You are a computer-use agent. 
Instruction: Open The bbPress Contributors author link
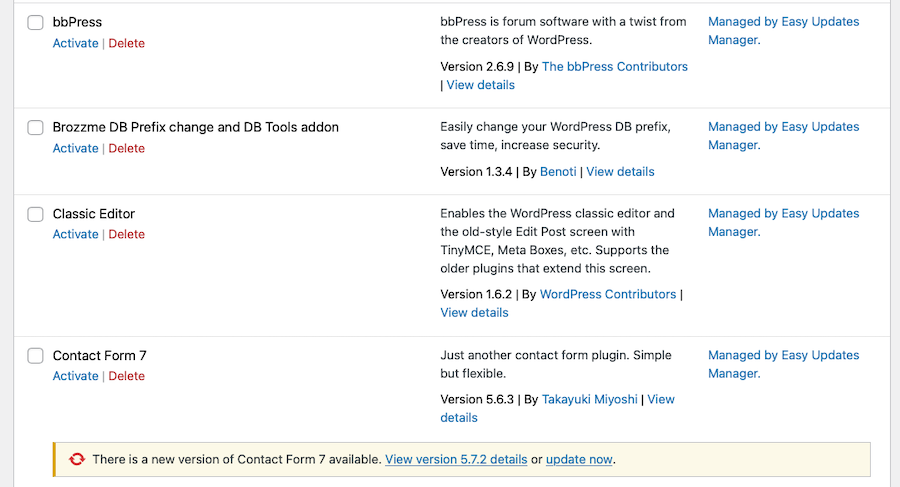tap(615, 67)
